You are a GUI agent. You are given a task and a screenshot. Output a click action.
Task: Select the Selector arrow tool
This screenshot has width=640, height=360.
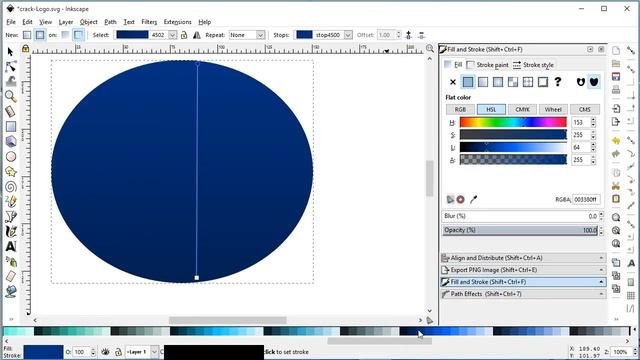pos(11,52)
